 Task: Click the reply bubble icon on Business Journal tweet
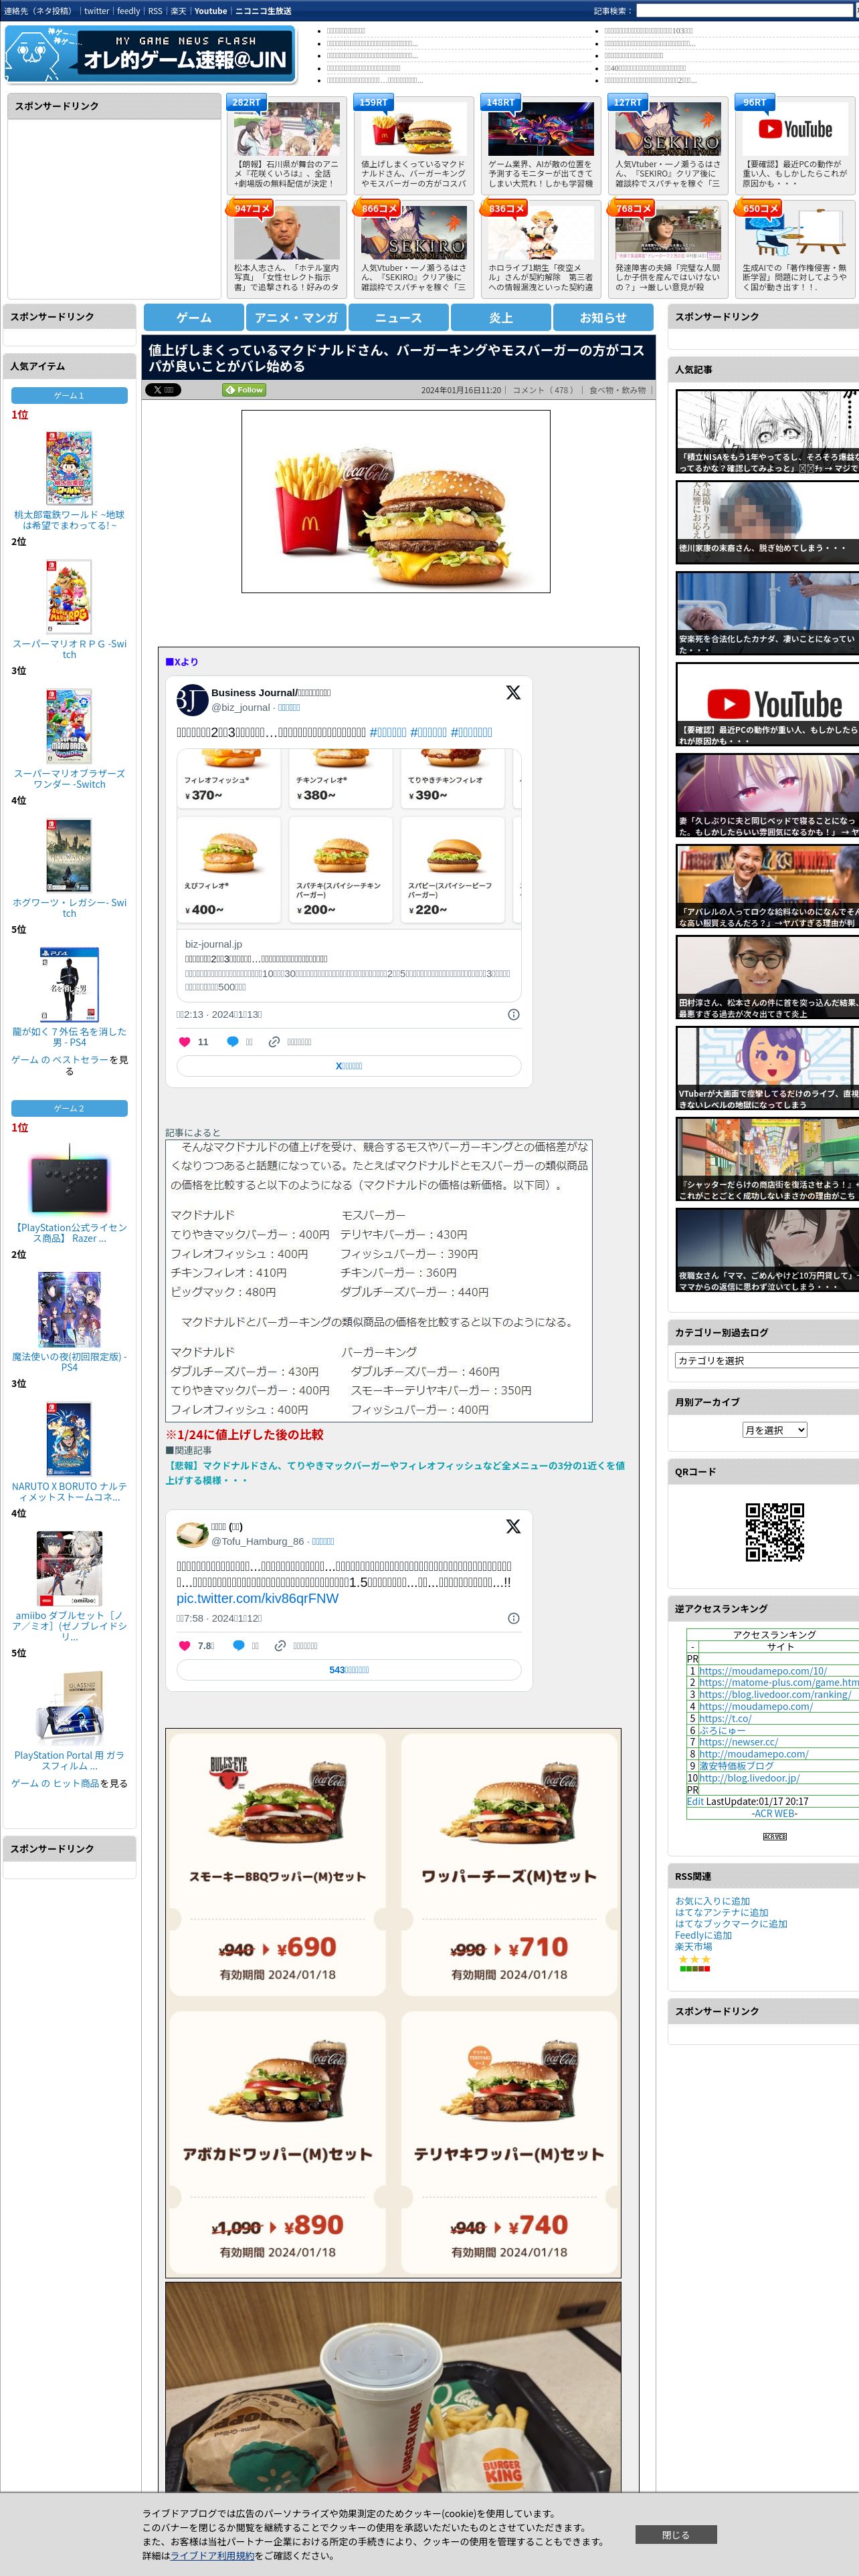click(x=232, y=1041)
